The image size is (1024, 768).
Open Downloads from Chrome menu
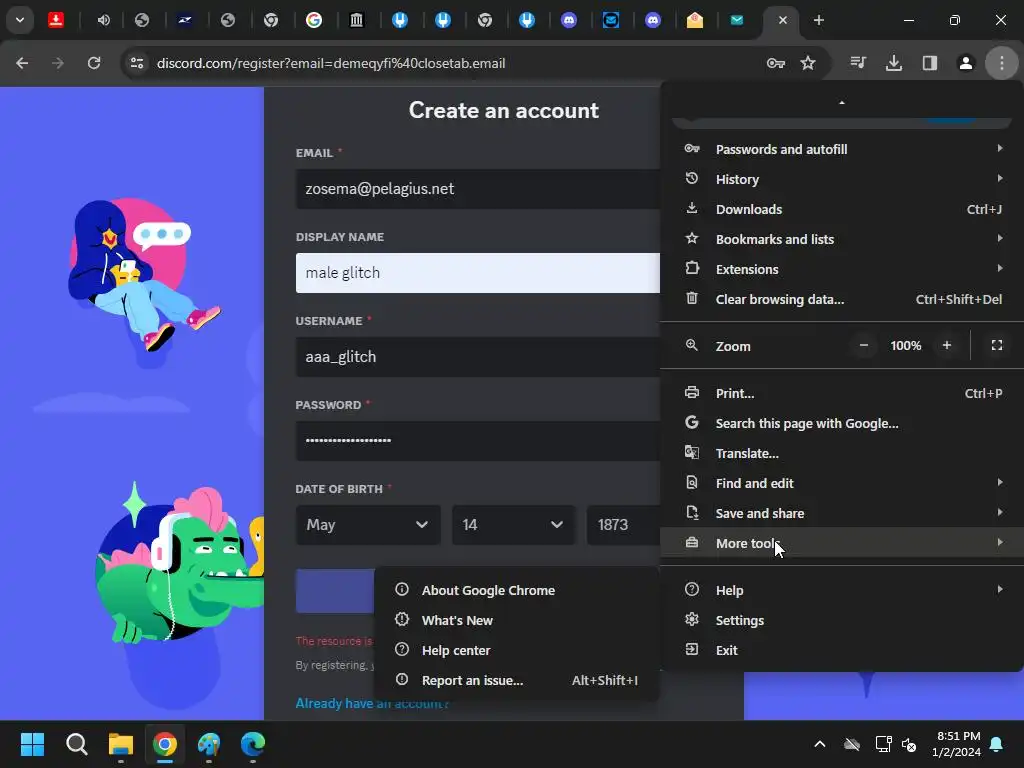842,209
